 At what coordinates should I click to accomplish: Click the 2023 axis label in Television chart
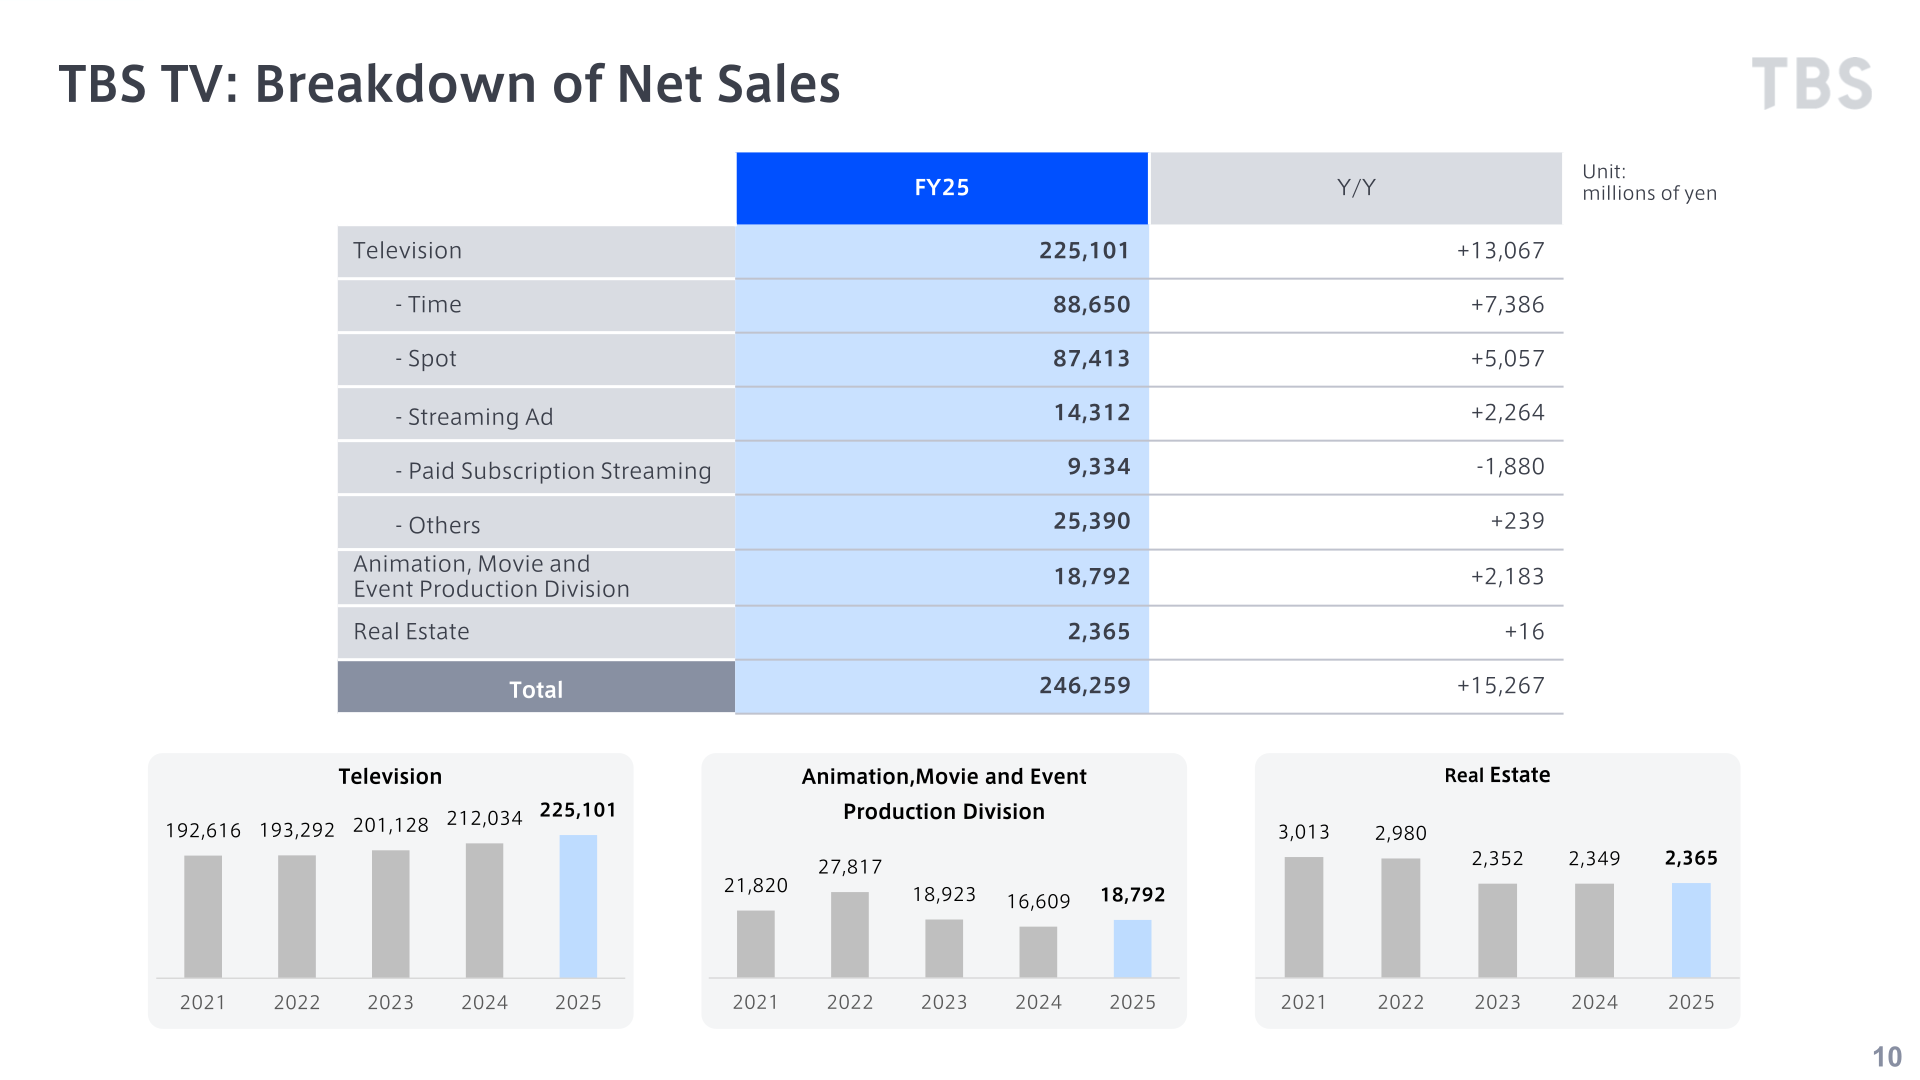click(390, 1003)
